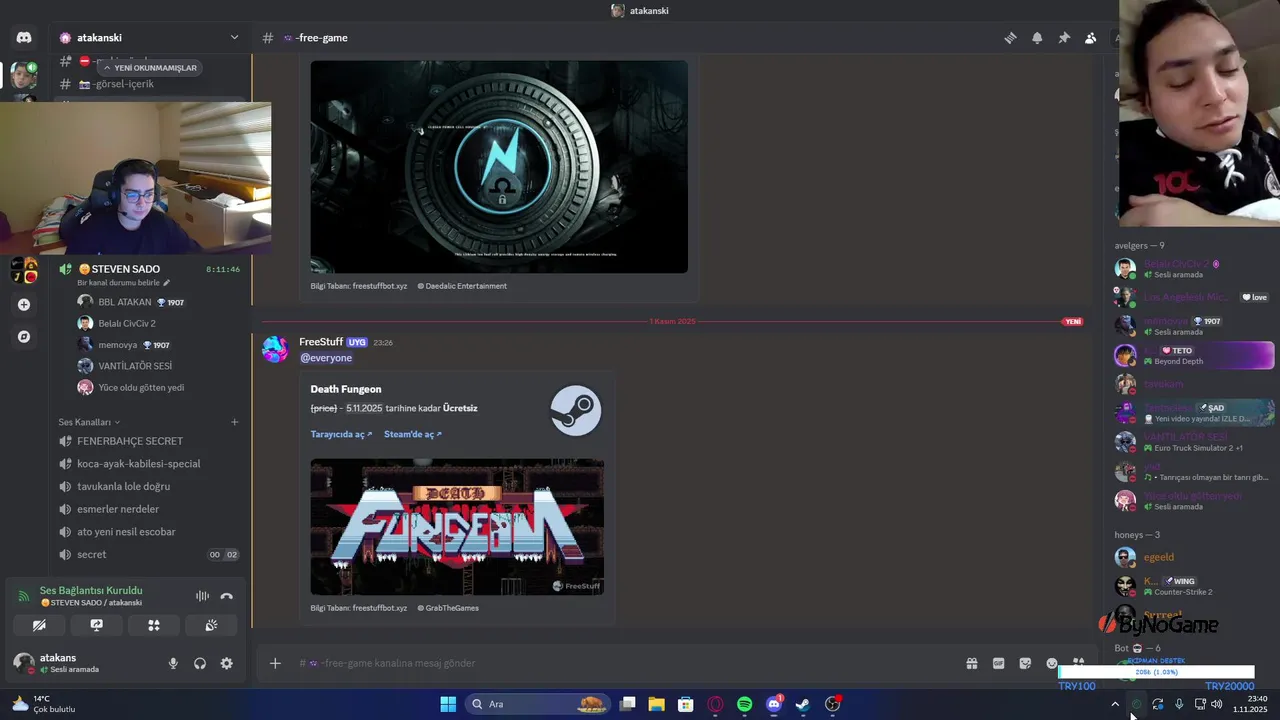Click the message input for -free-game channel
The image size is (1280, 720).
click(x=620, y=663)
